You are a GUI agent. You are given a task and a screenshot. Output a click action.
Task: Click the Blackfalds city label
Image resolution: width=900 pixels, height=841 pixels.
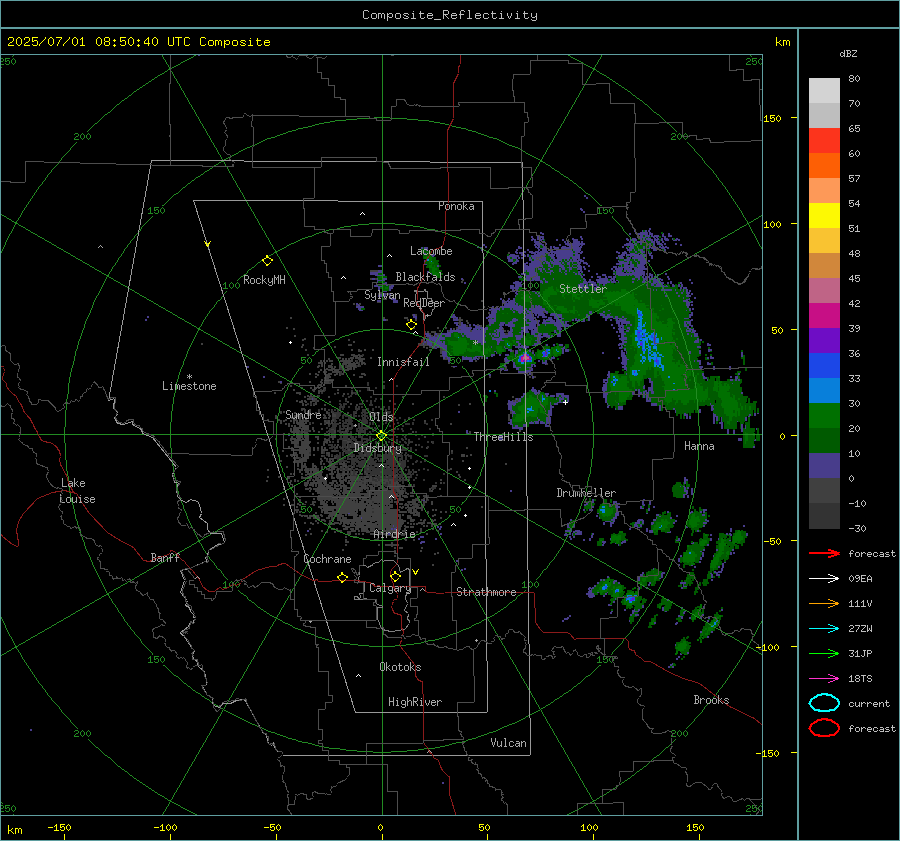pos(425,277)
